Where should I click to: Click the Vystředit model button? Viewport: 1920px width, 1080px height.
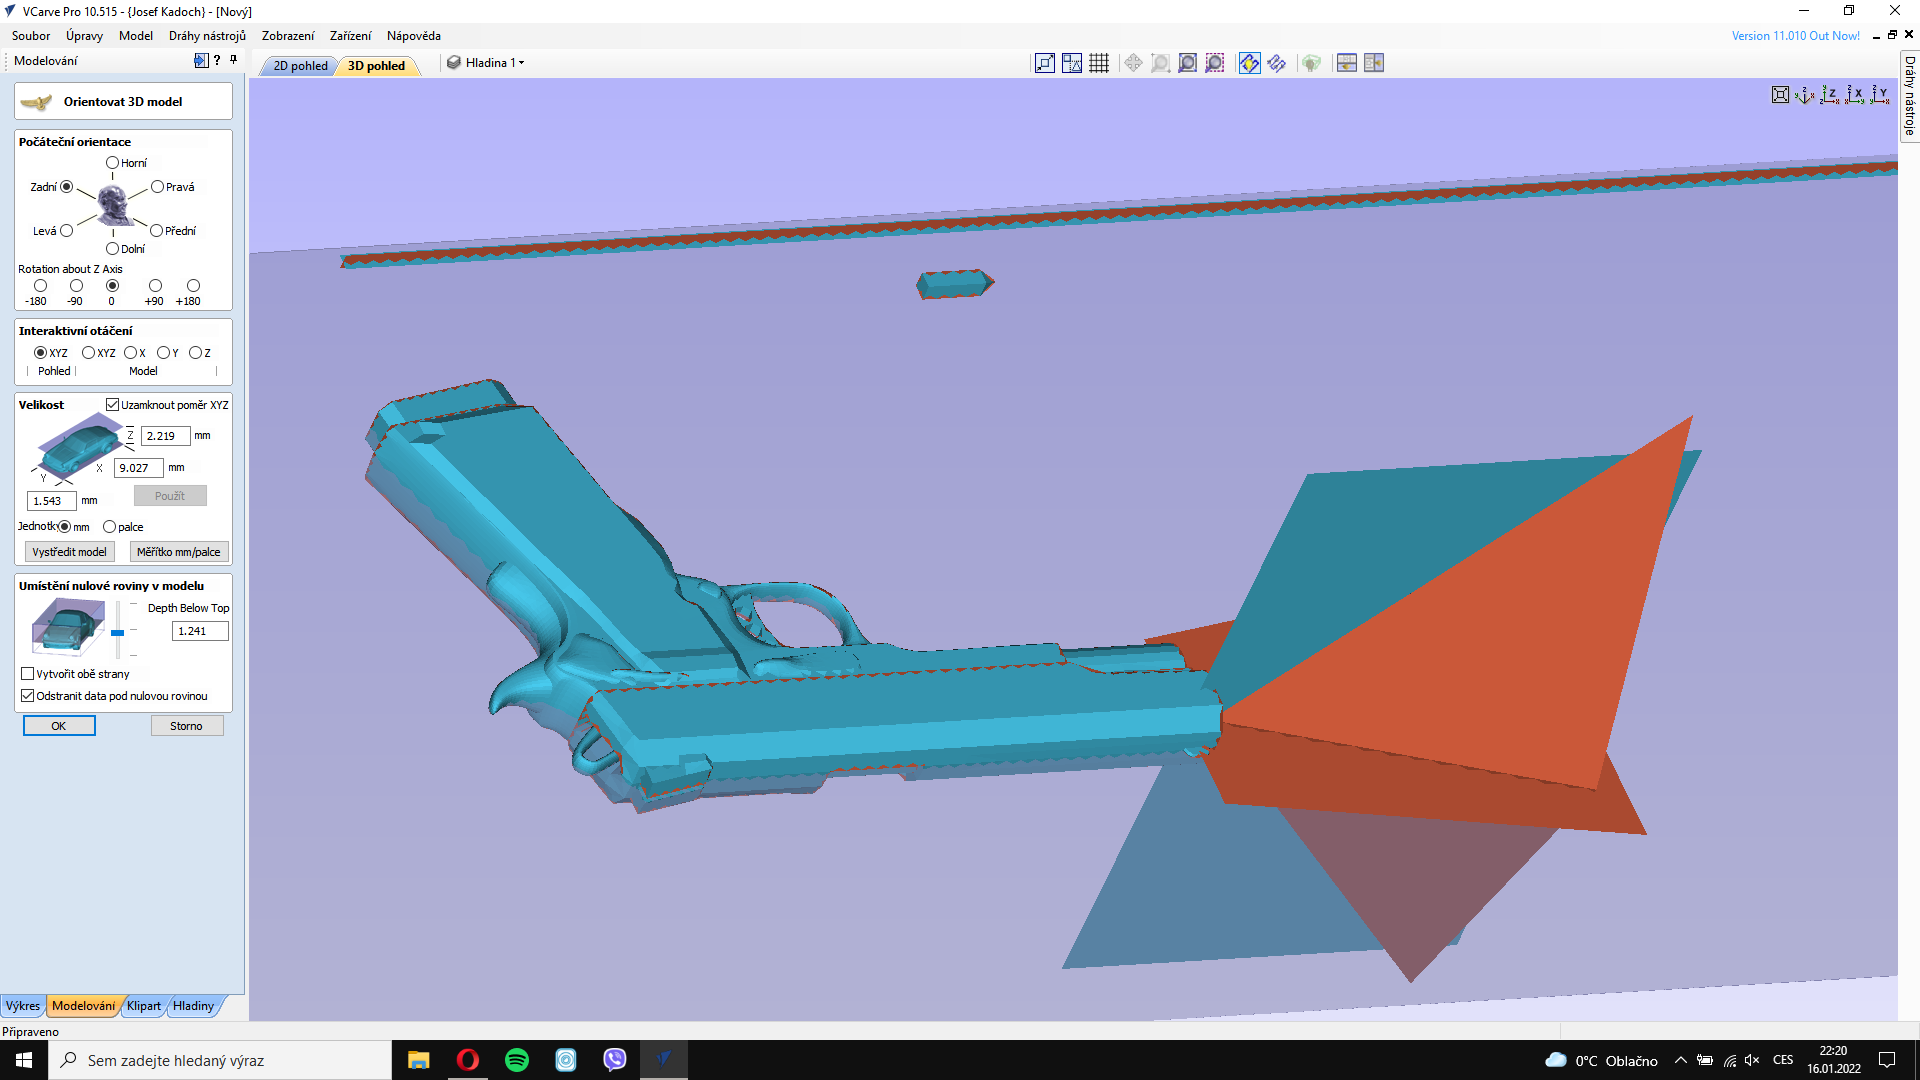69,552
